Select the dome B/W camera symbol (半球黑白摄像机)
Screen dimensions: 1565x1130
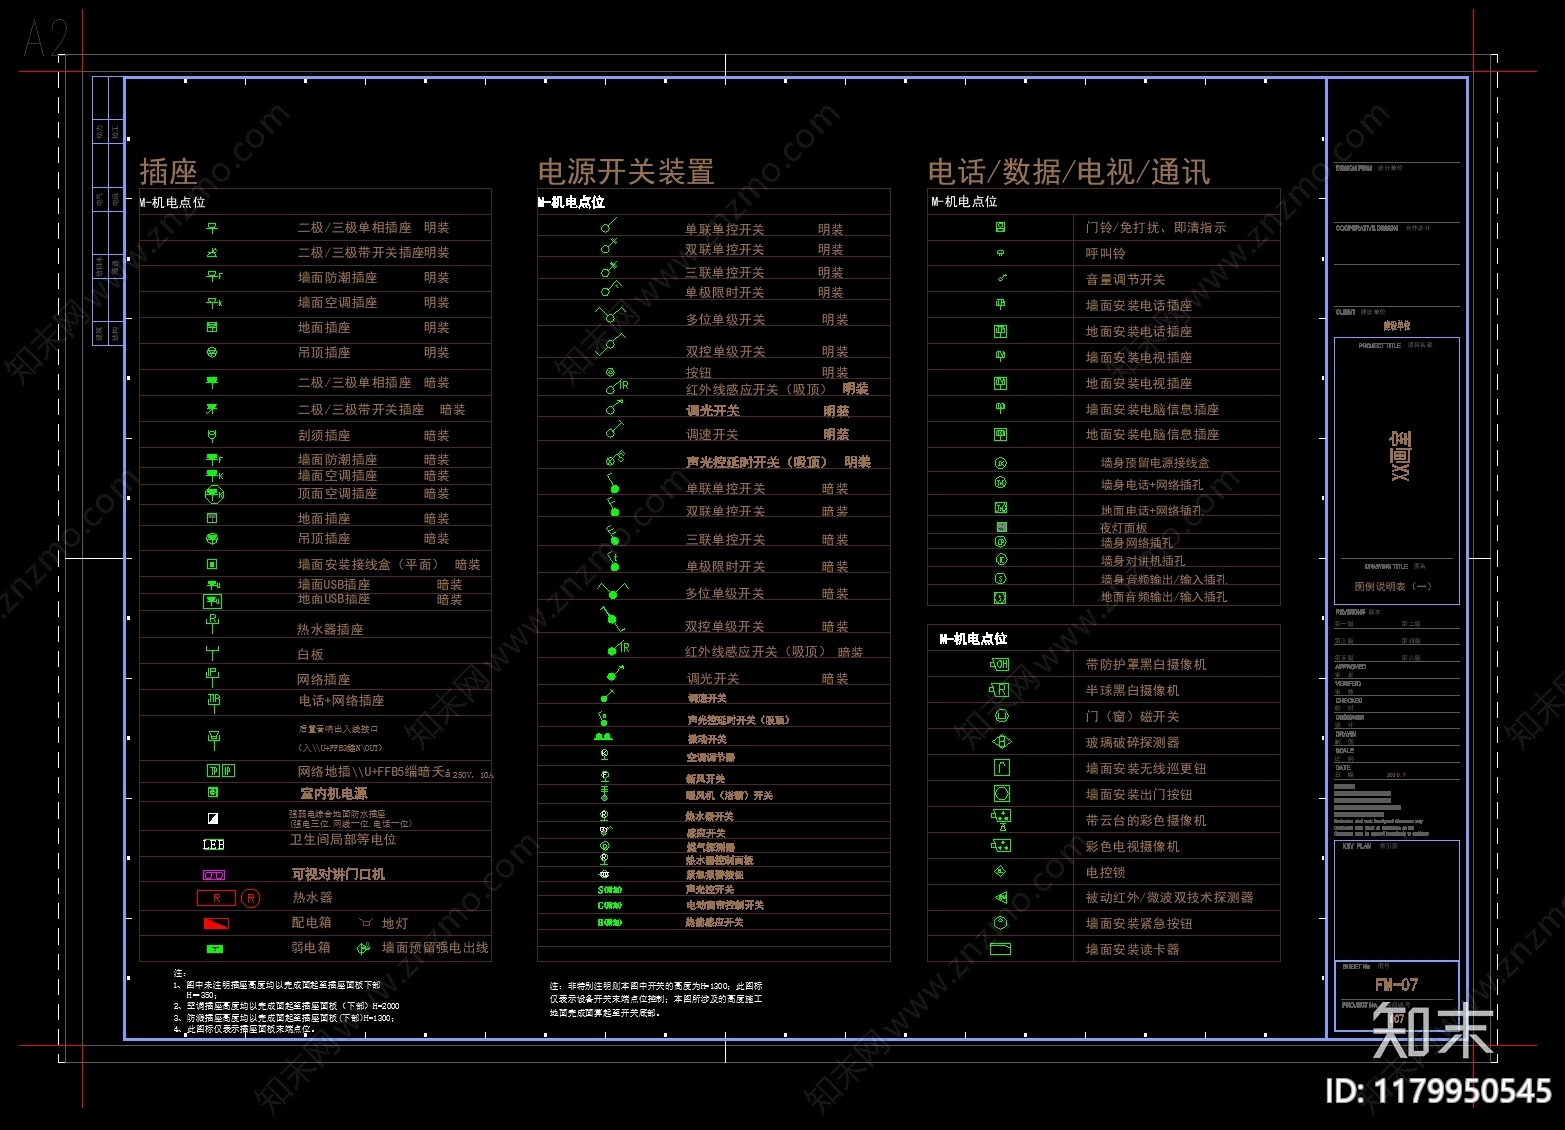[x=999, y=690]
